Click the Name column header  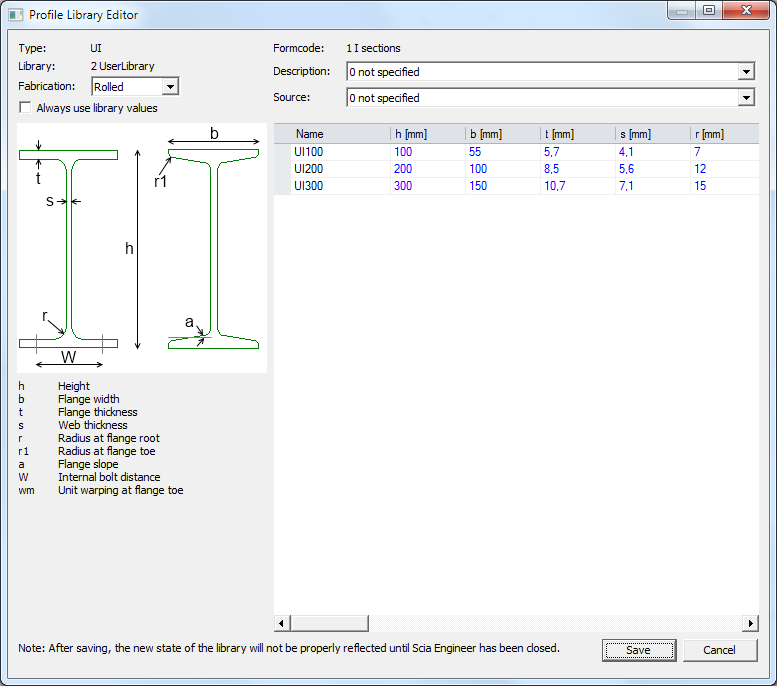[x=341, y=134]
